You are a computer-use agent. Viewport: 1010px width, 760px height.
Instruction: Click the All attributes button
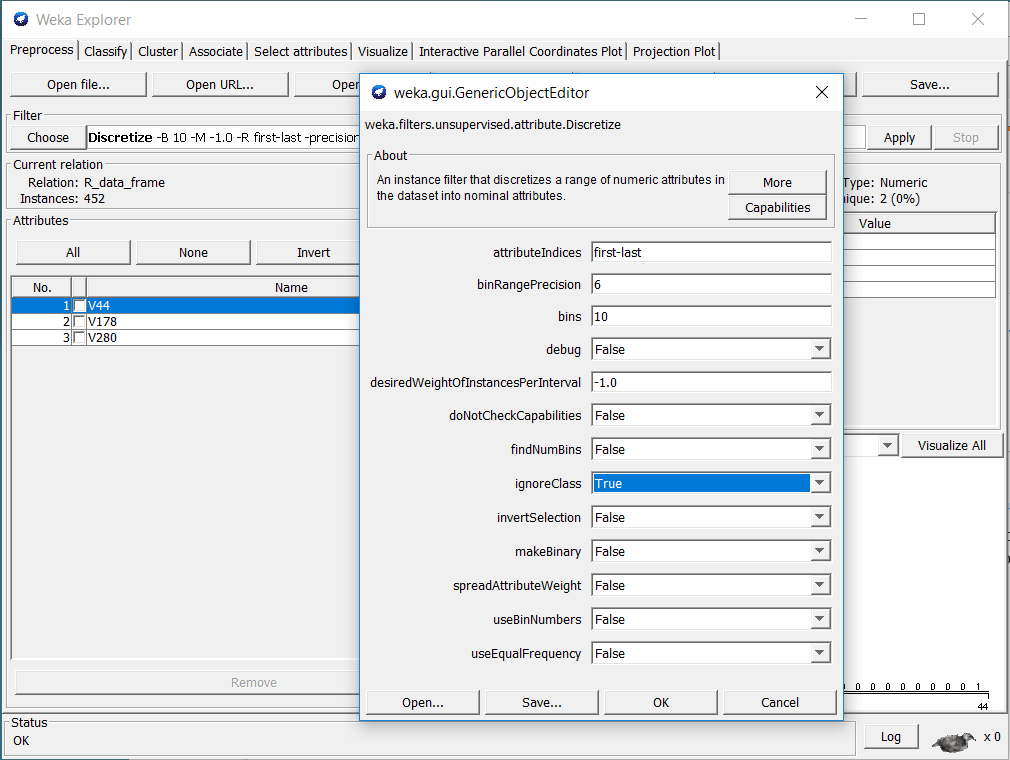[73, 252]
